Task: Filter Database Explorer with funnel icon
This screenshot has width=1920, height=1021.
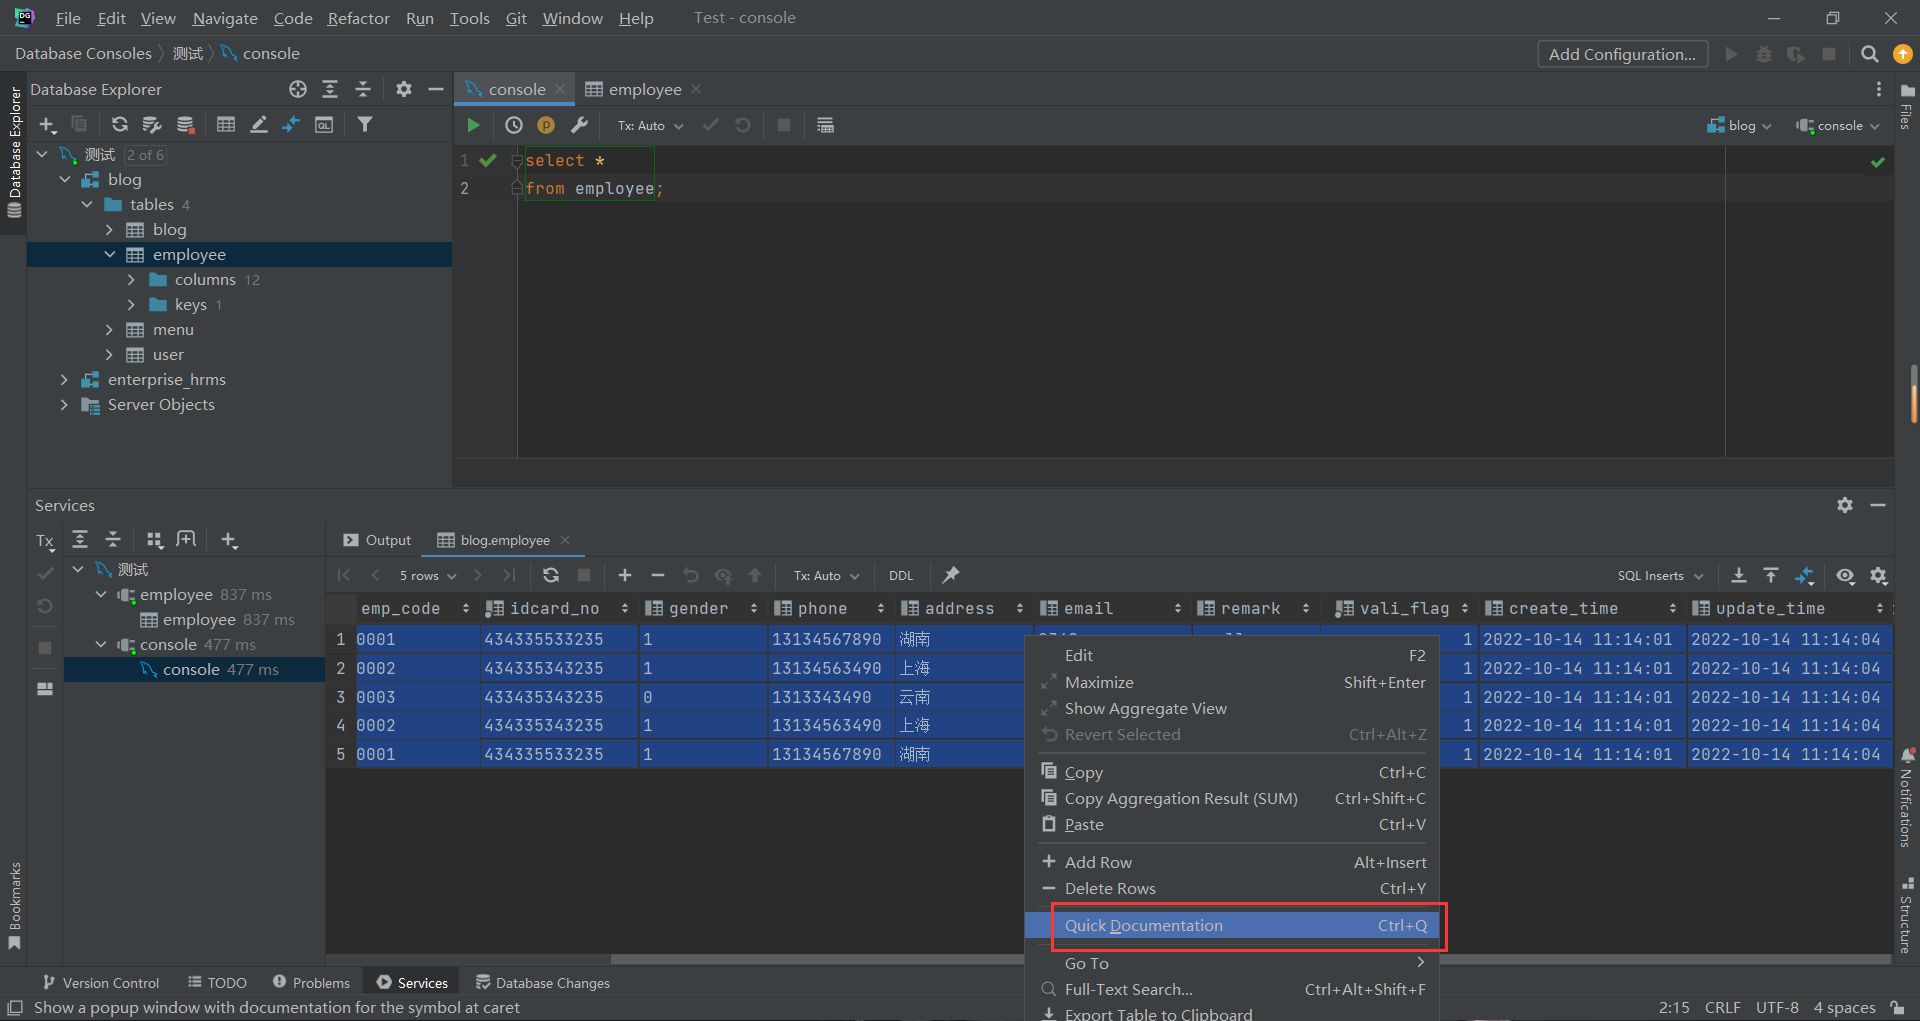Action: tap(365, 125)
